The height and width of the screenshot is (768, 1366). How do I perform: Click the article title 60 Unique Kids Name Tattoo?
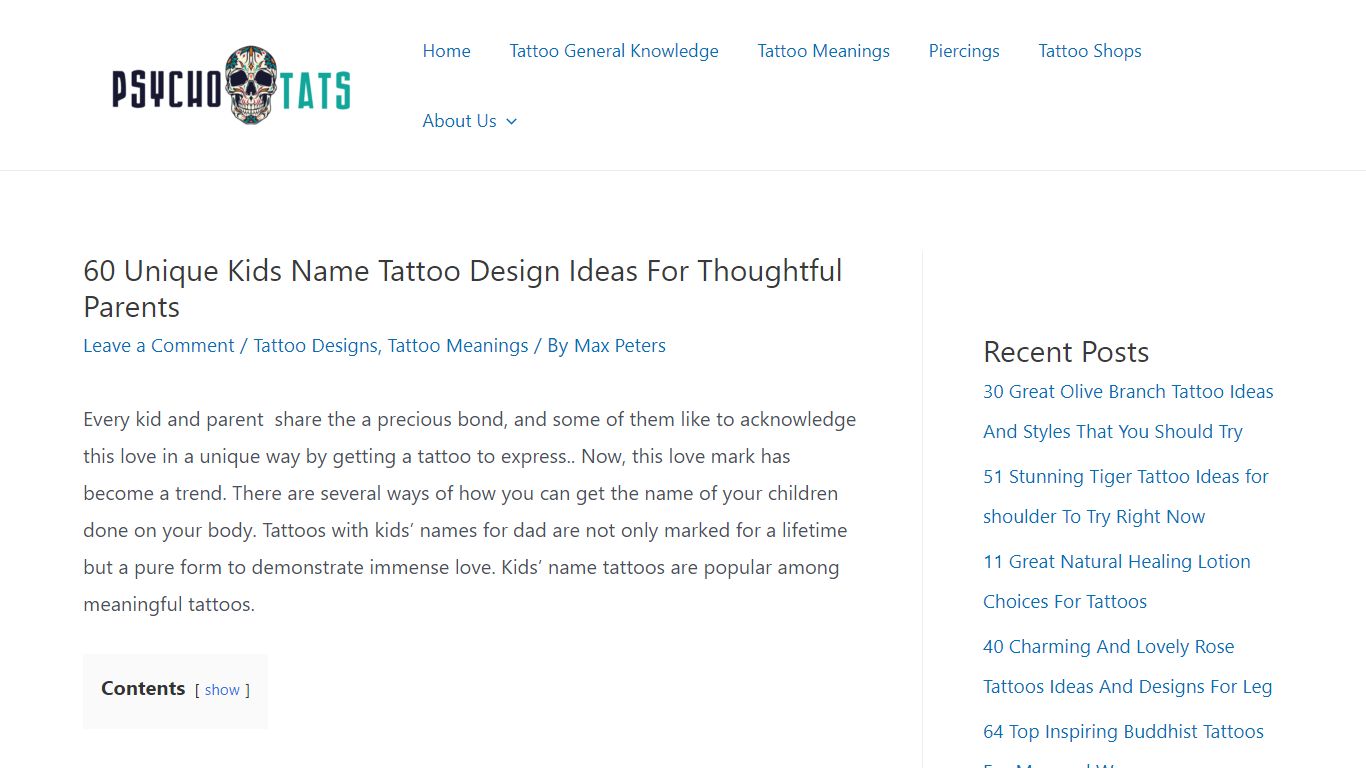point(463,289)
